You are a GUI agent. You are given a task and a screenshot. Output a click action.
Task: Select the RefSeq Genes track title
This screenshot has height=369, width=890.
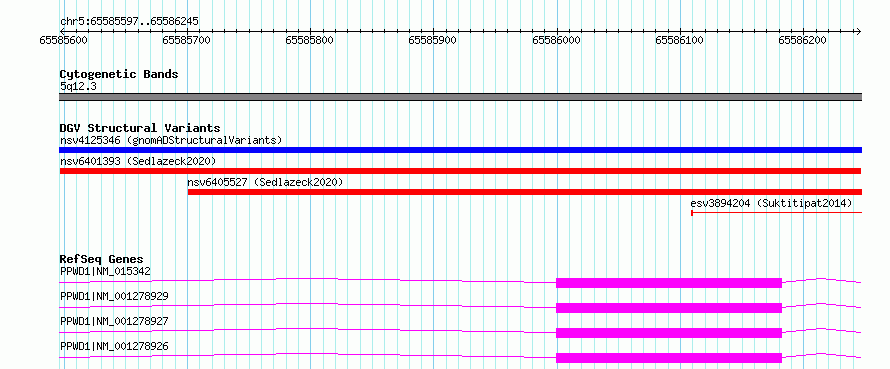[x=102, y=260]
